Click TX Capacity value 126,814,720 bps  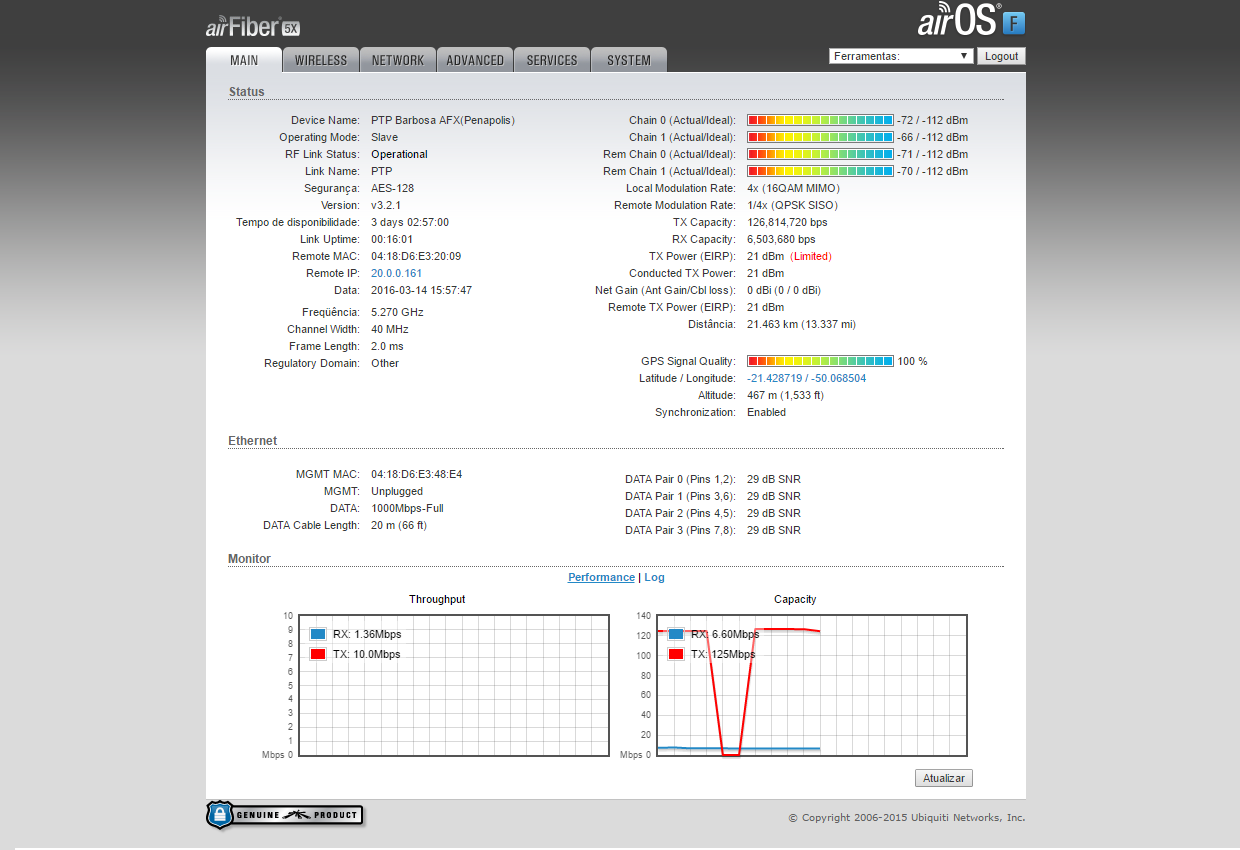point(787,222)
